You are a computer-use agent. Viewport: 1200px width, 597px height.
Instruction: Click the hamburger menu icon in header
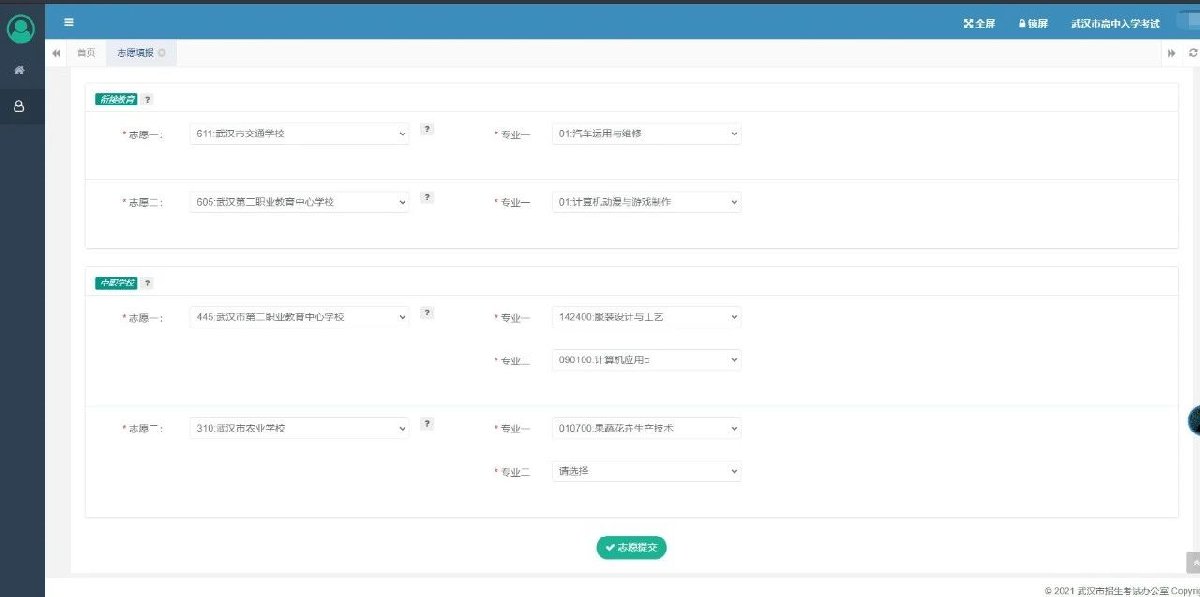[68, 22]
